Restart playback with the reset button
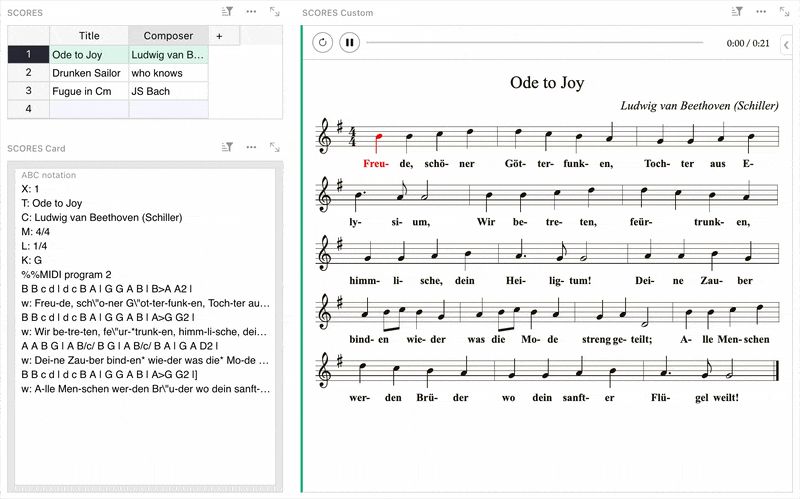Viewport: 800px width, 499px height. pos(322,42)
